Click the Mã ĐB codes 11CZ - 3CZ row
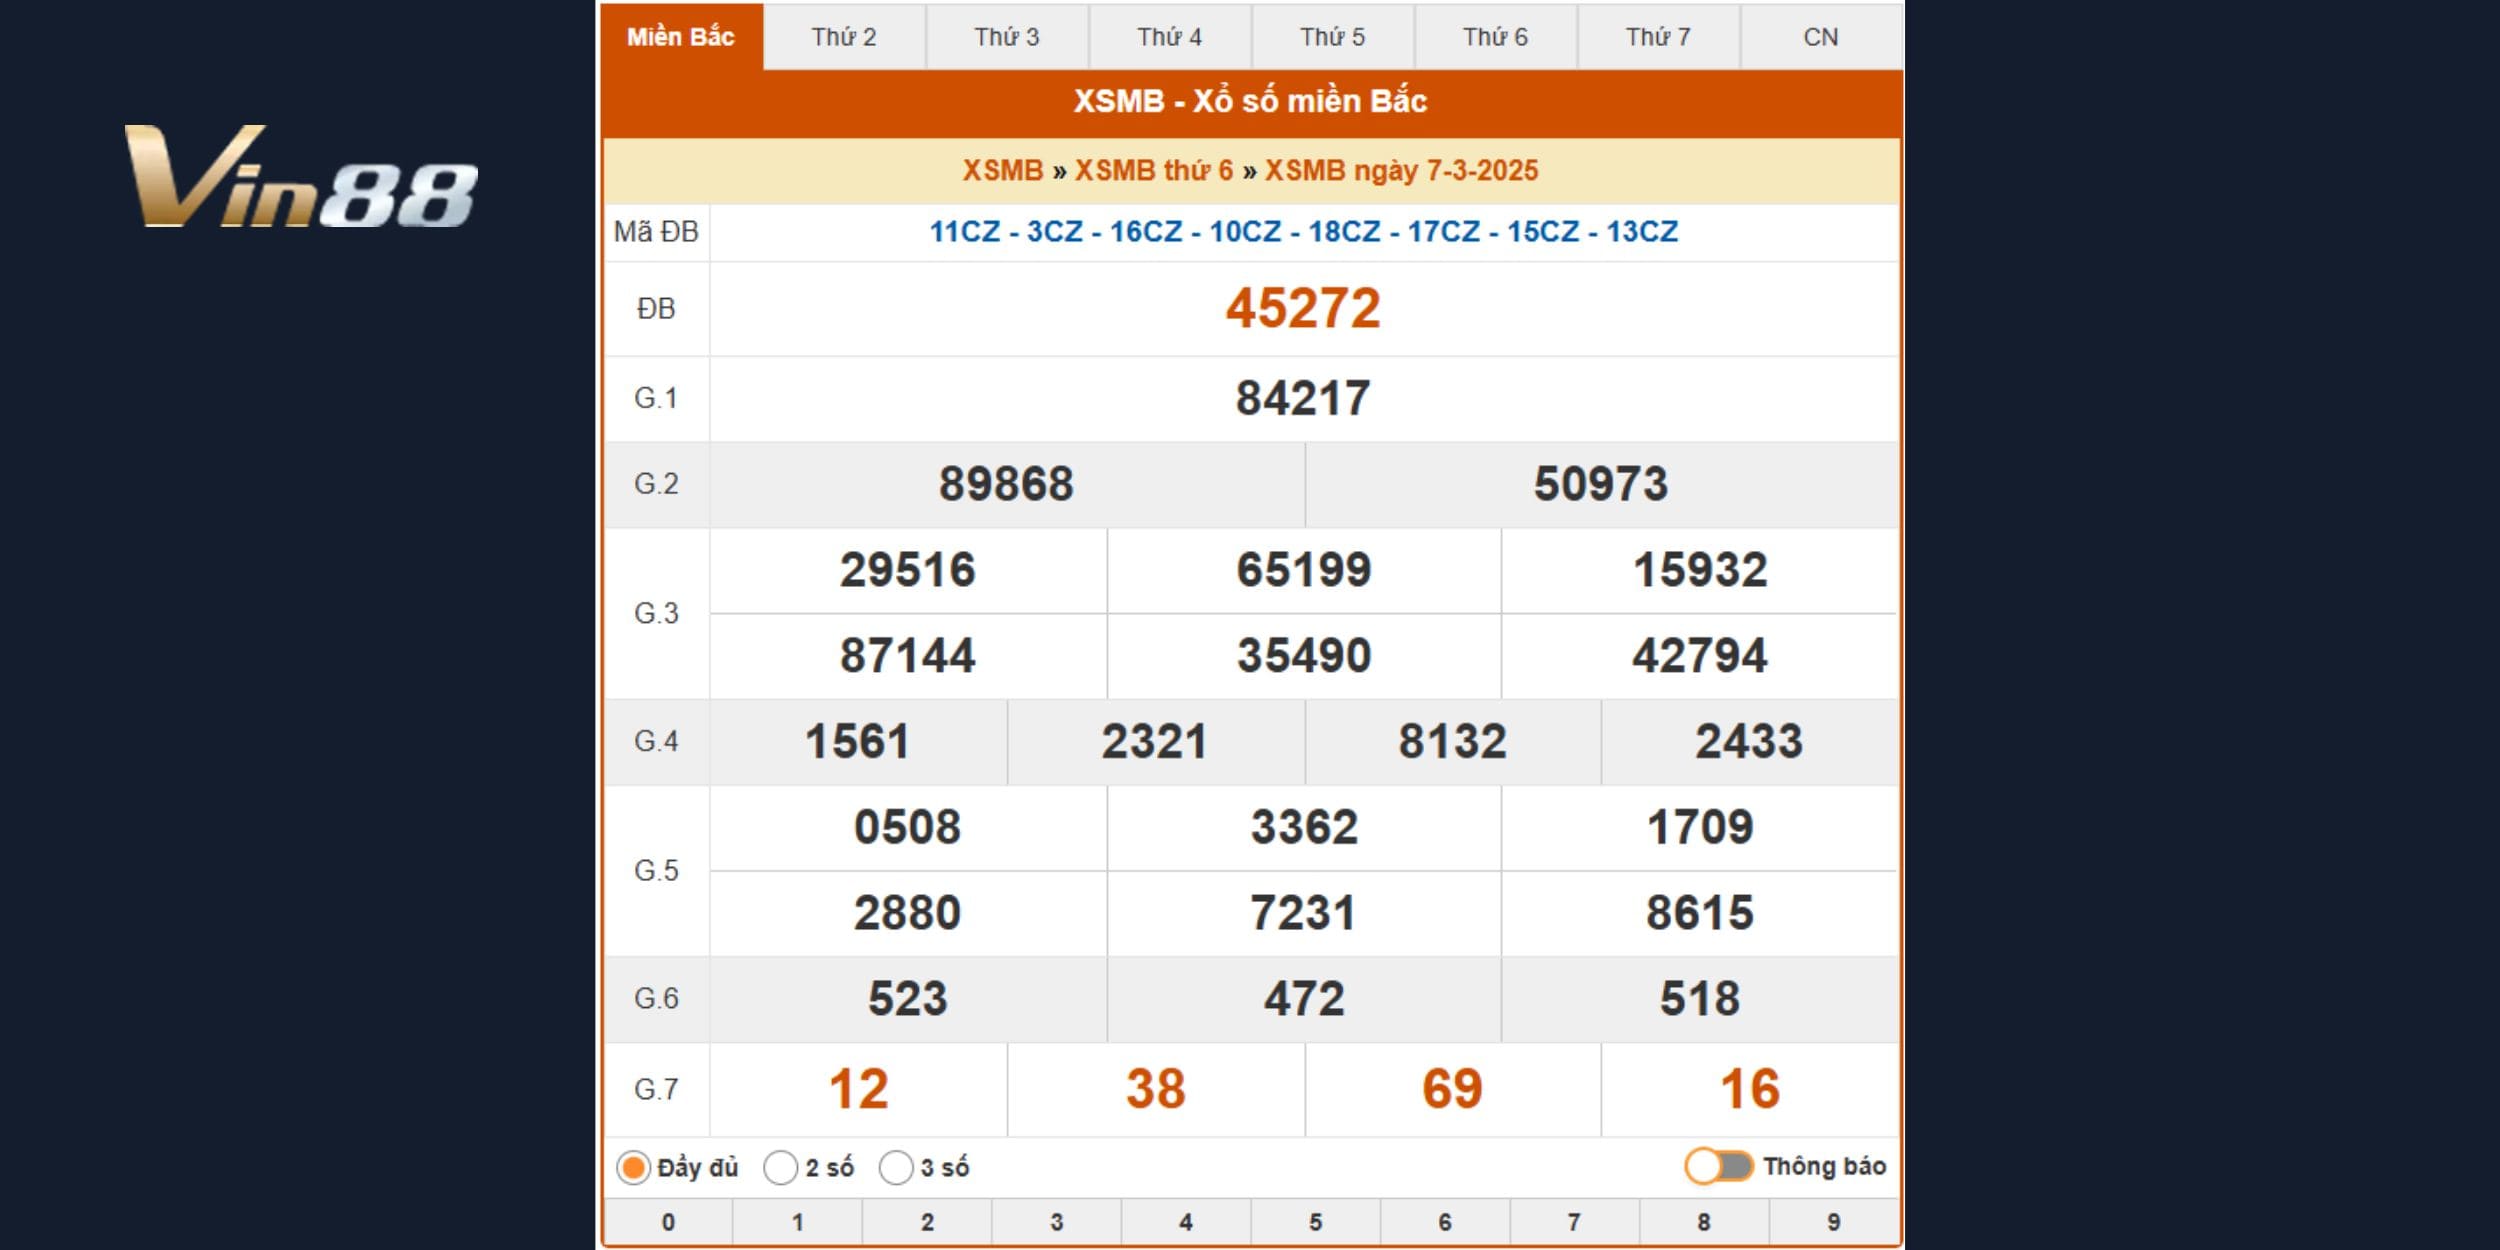2500x1250 pixels. coord(1303,232)
